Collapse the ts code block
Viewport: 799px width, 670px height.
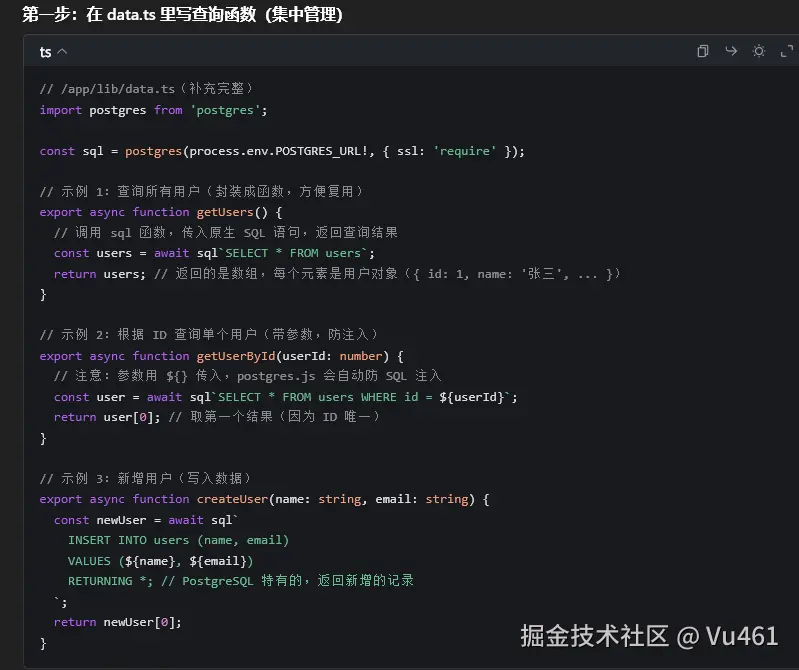63,51
